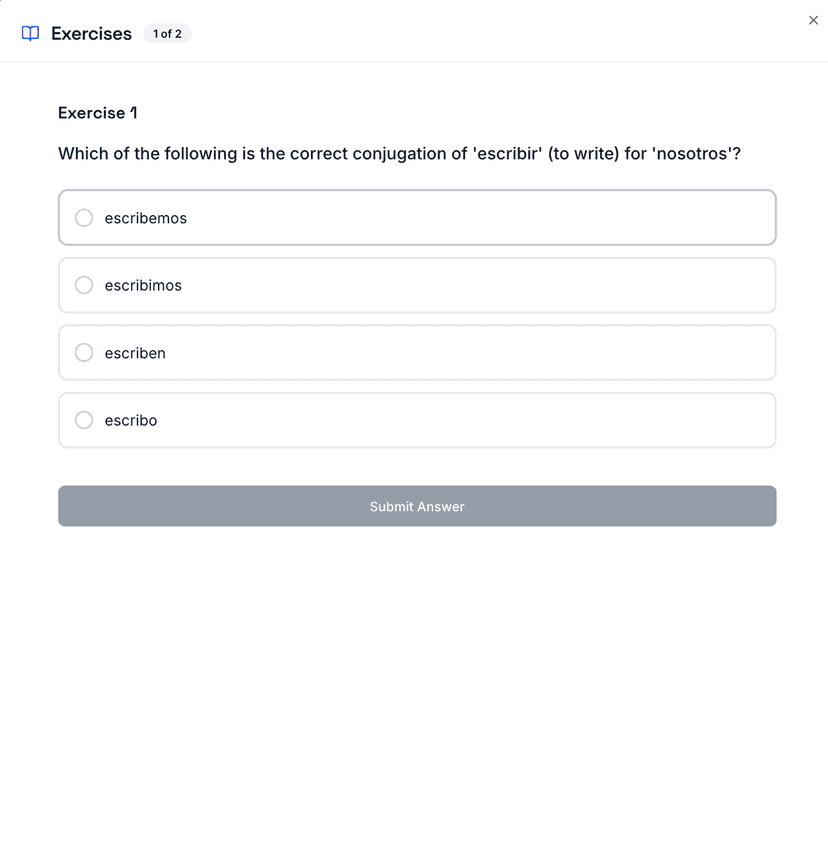Click the Exercises header title
This screenshot has height=846, width=828.
[x=91, y=34]
